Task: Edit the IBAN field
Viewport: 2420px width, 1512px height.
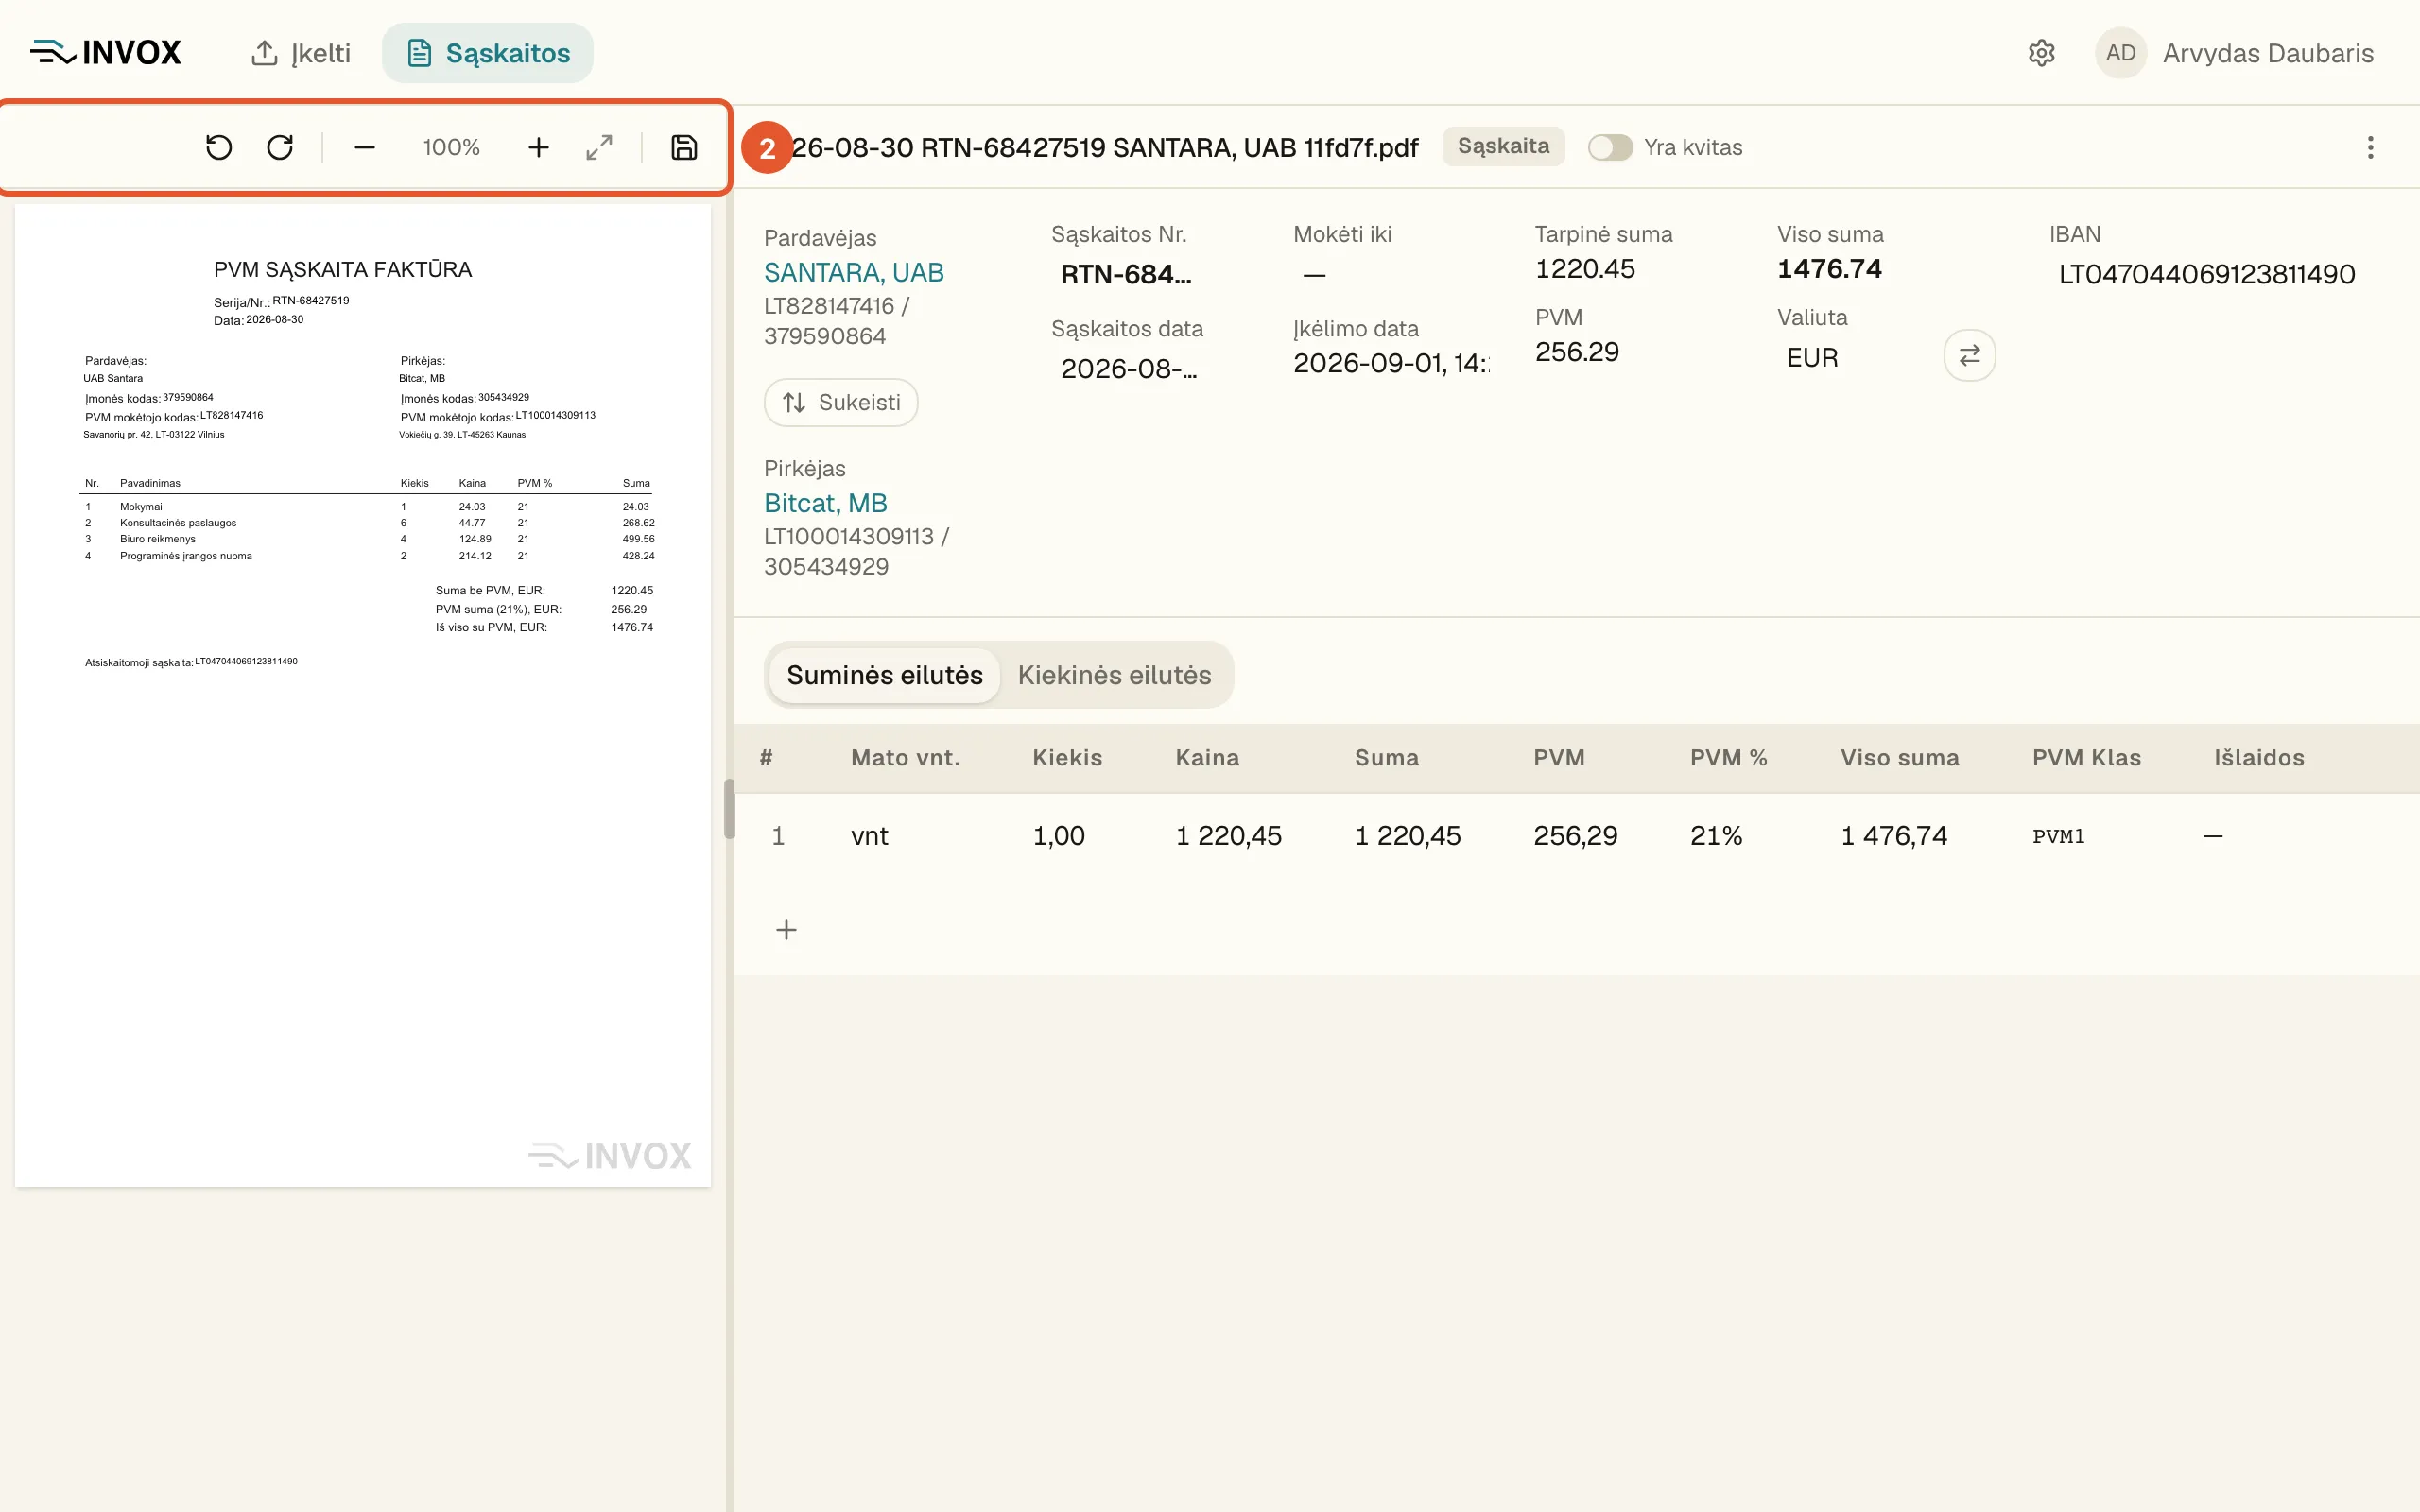Action: (x=2207, y=274)
